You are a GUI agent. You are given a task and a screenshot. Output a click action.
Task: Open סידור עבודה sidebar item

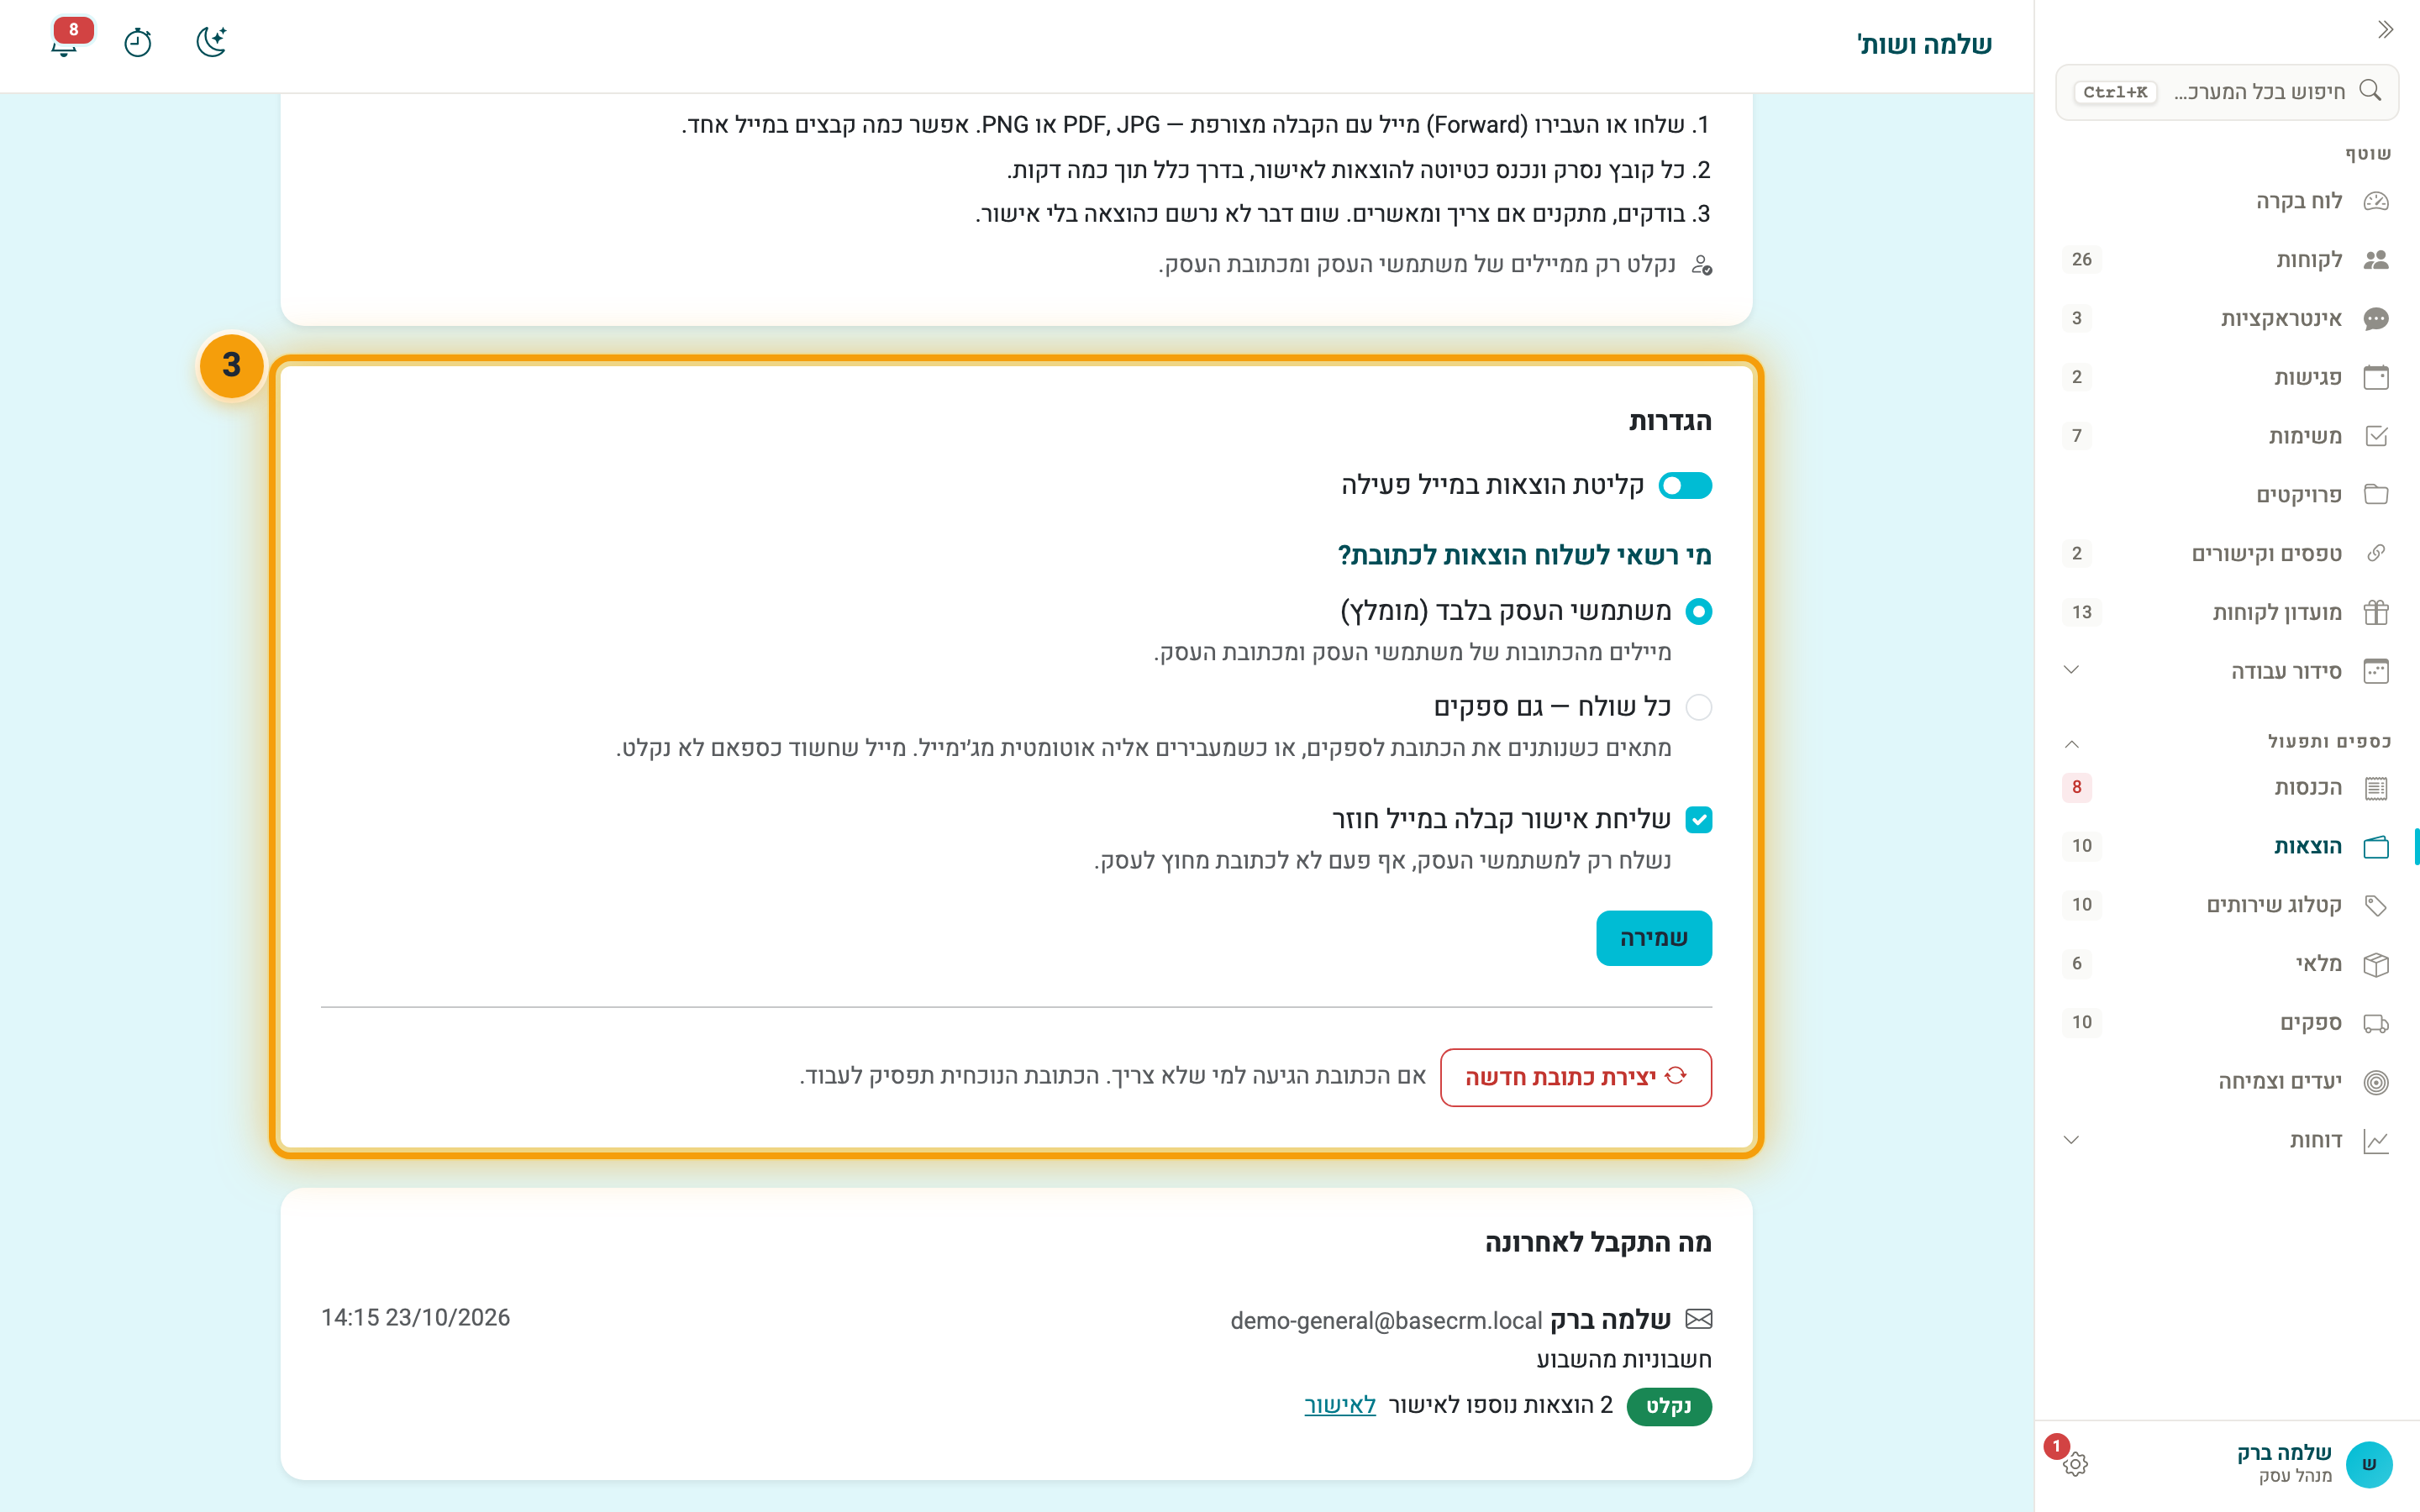(2227, 671)
